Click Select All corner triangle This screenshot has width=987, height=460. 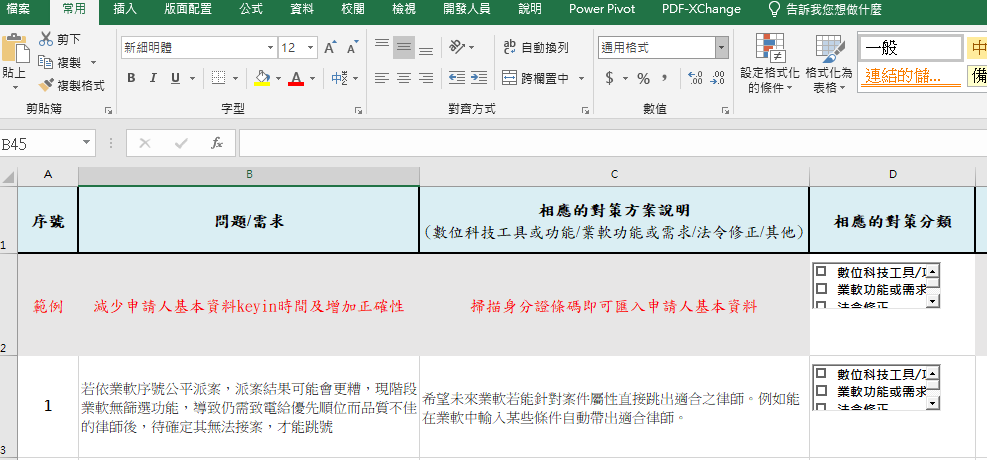coord(8,176)
